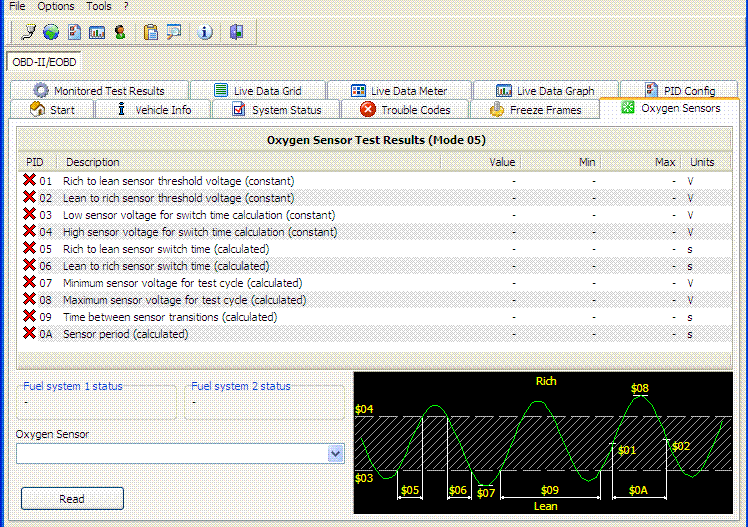748x527 pixels.
Task: Select row 'Lean to rich sensor switch time (calculated)'
Action: pyautogui.click(x=375, y=266)
